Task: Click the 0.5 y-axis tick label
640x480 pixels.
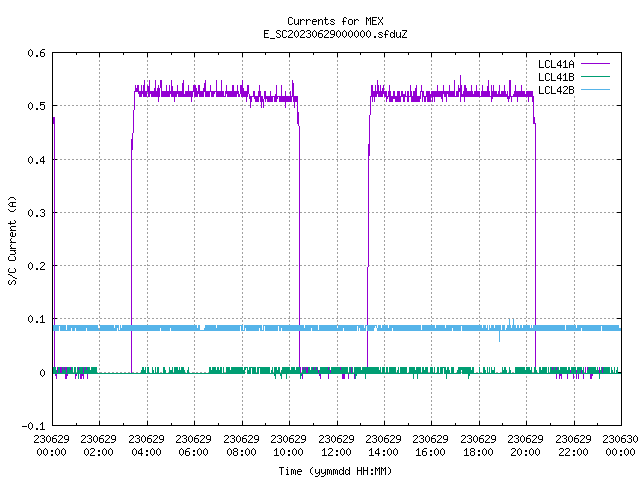Action: (x=36, y=106)
